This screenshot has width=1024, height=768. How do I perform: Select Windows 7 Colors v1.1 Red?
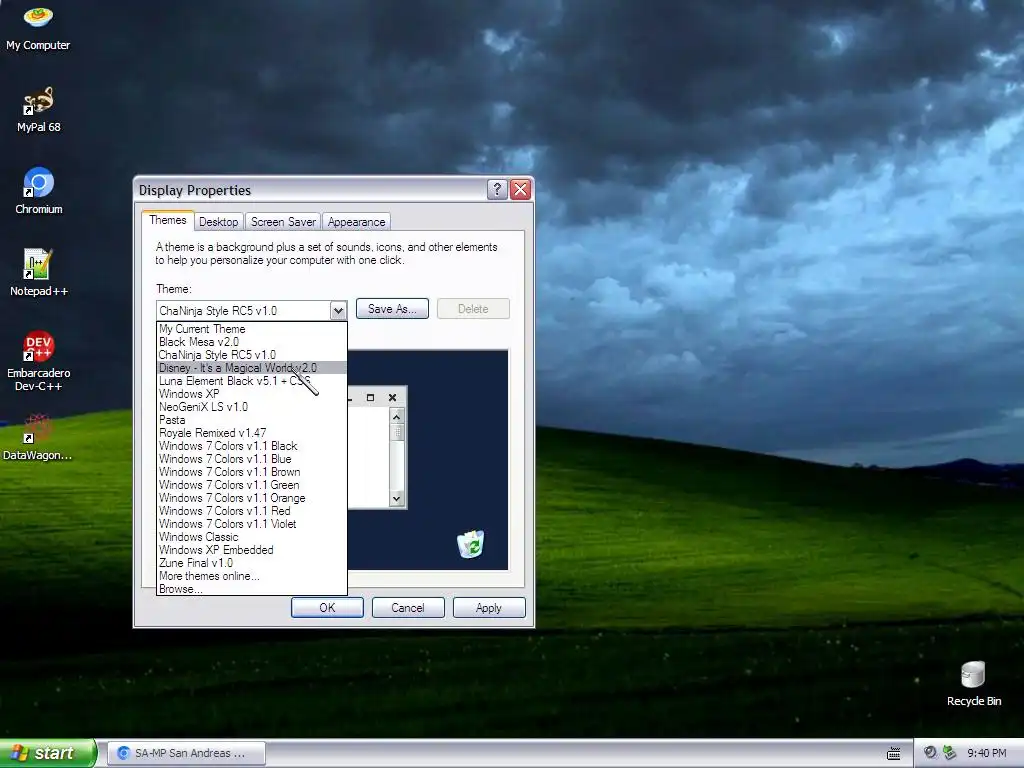click(252, 511)
